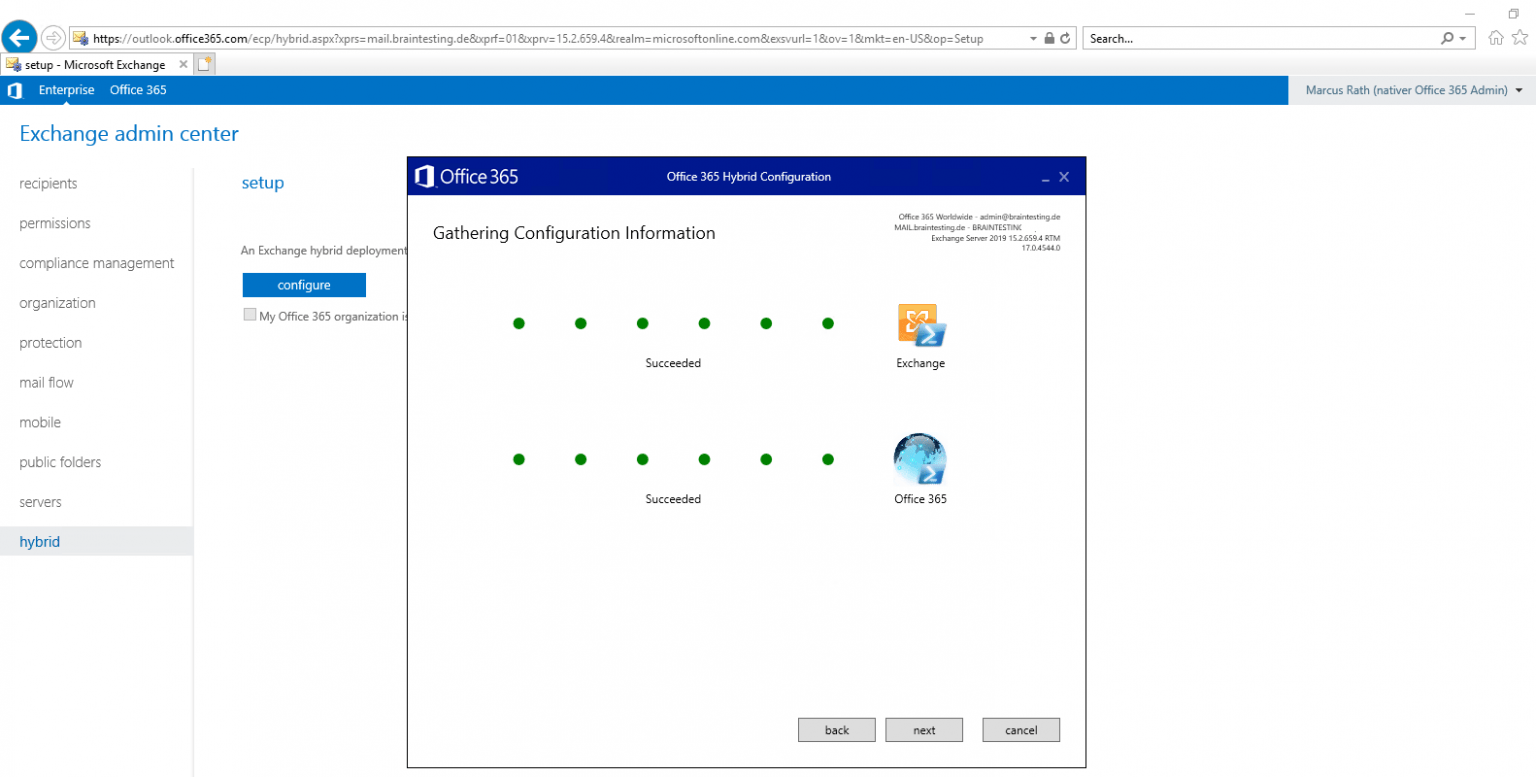Image resolution: width=1536 pixels, height=777 pixels.
Task: Click the blue configure button
Action: 304,285
